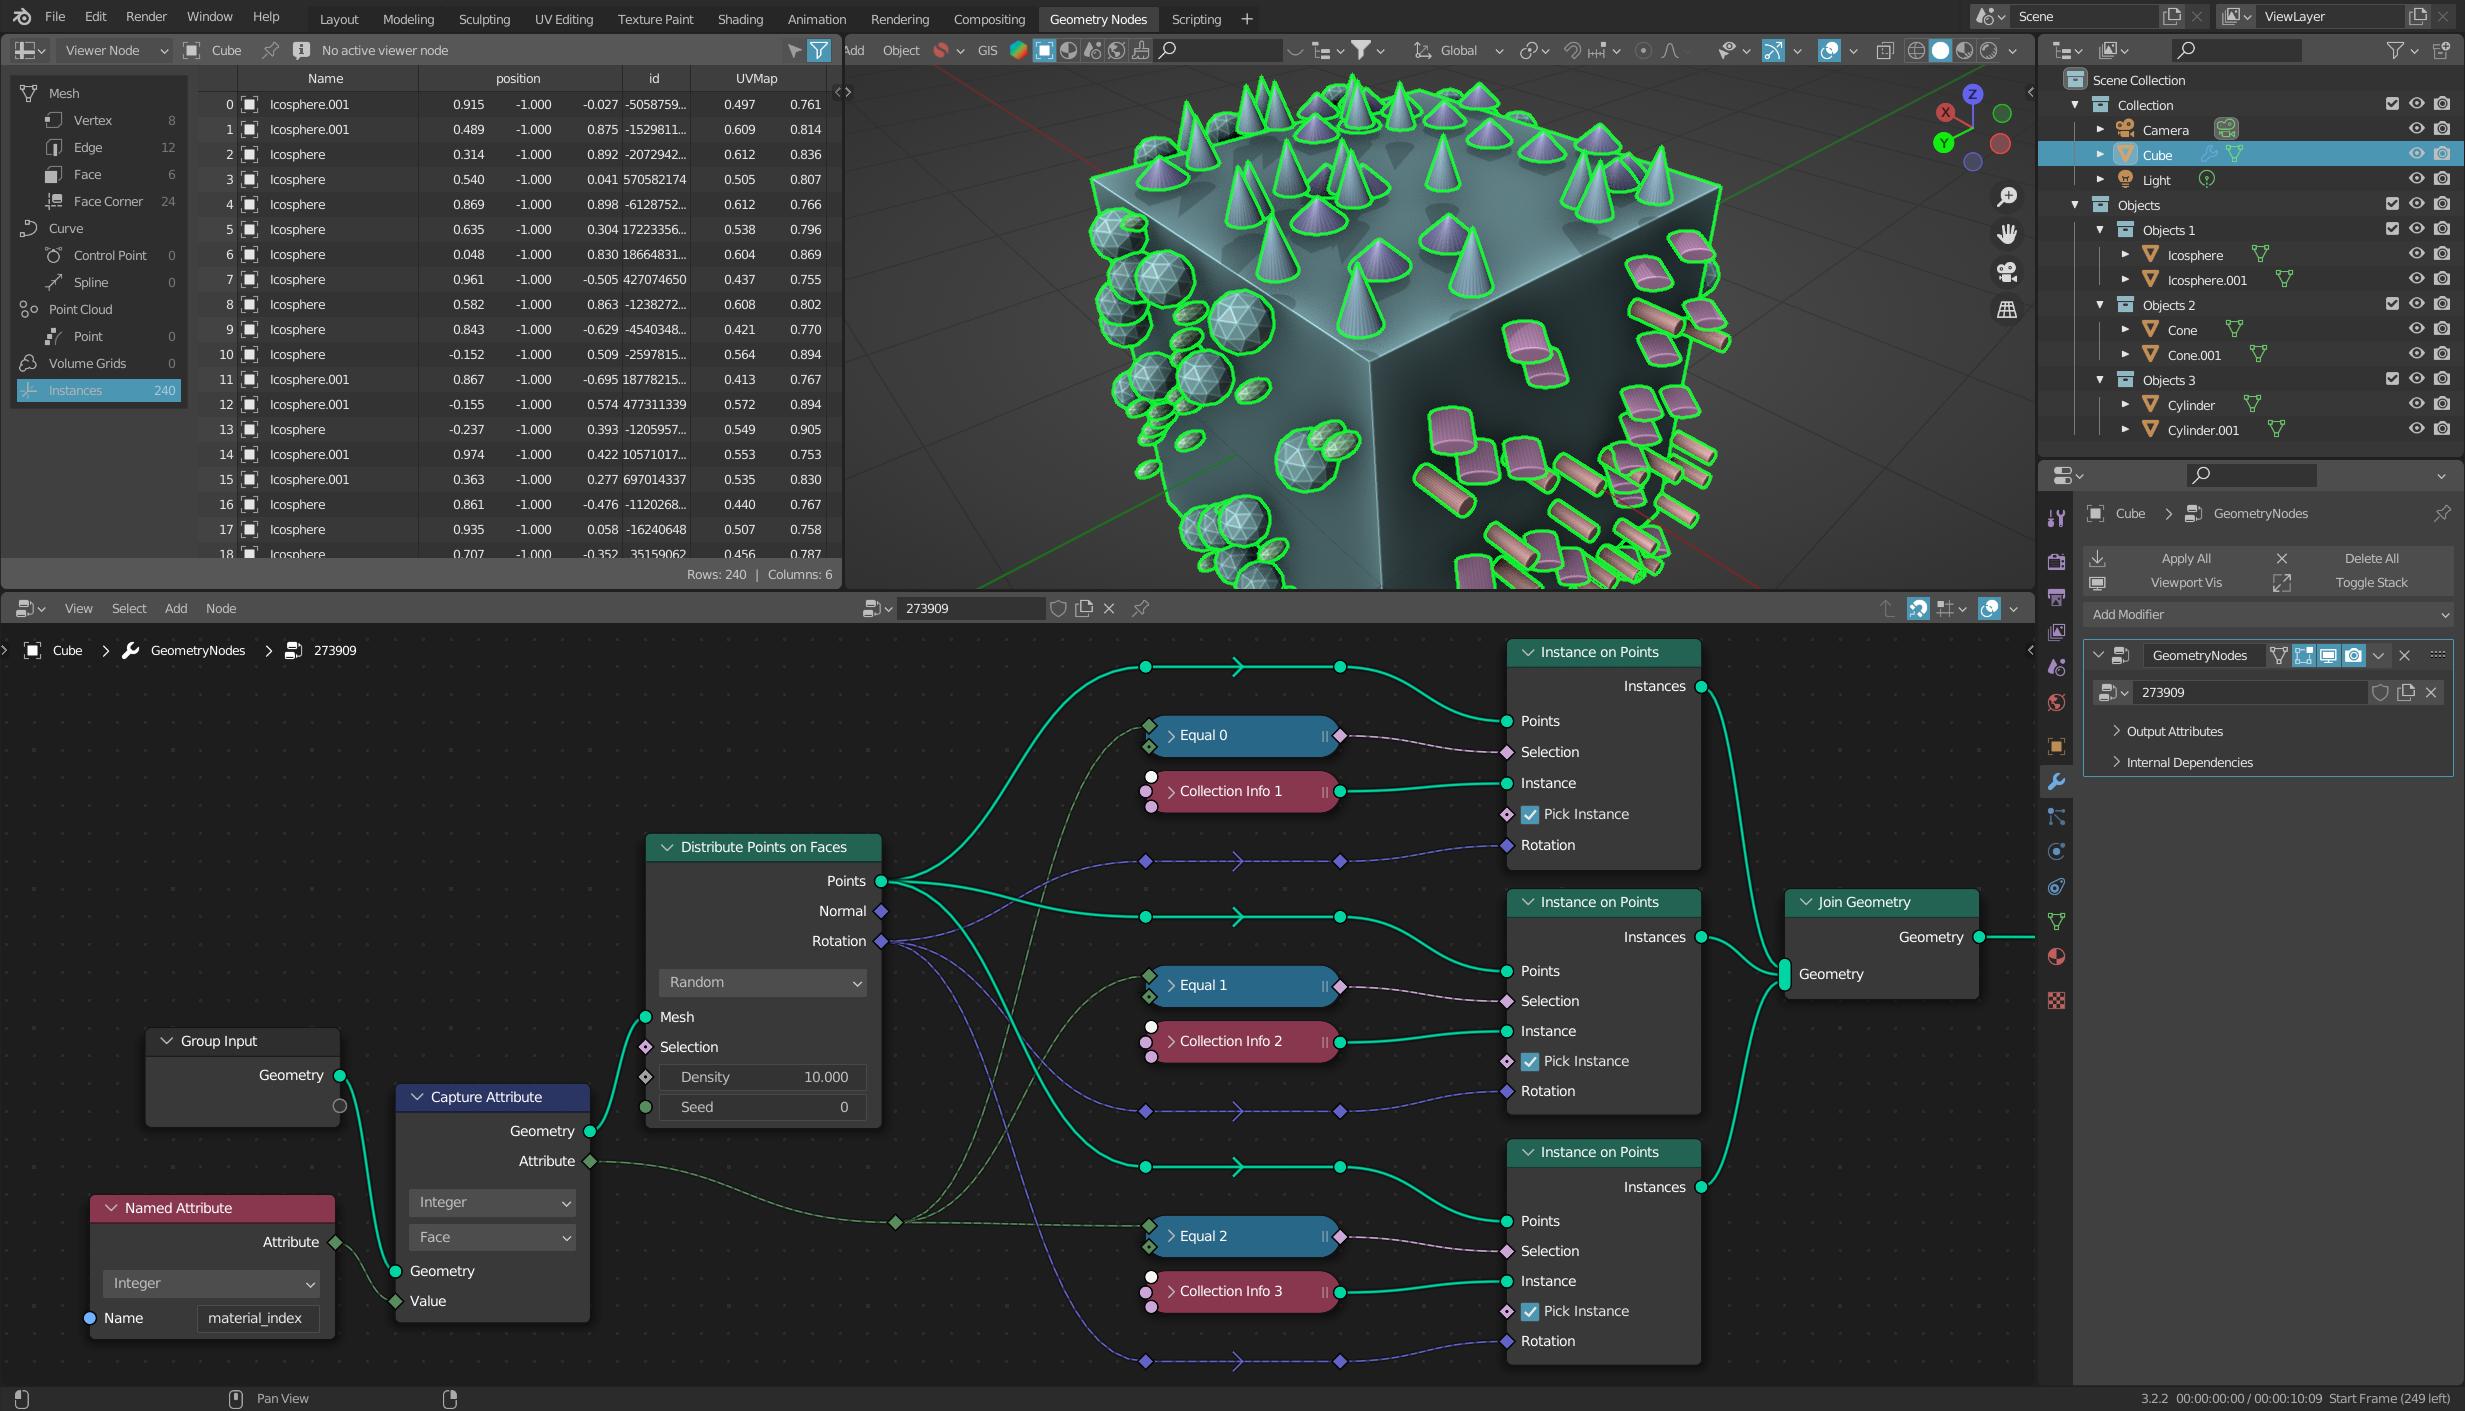
Task: Select material preview viewport shading
Action: pyautogui.click(x=1964, y=50)
